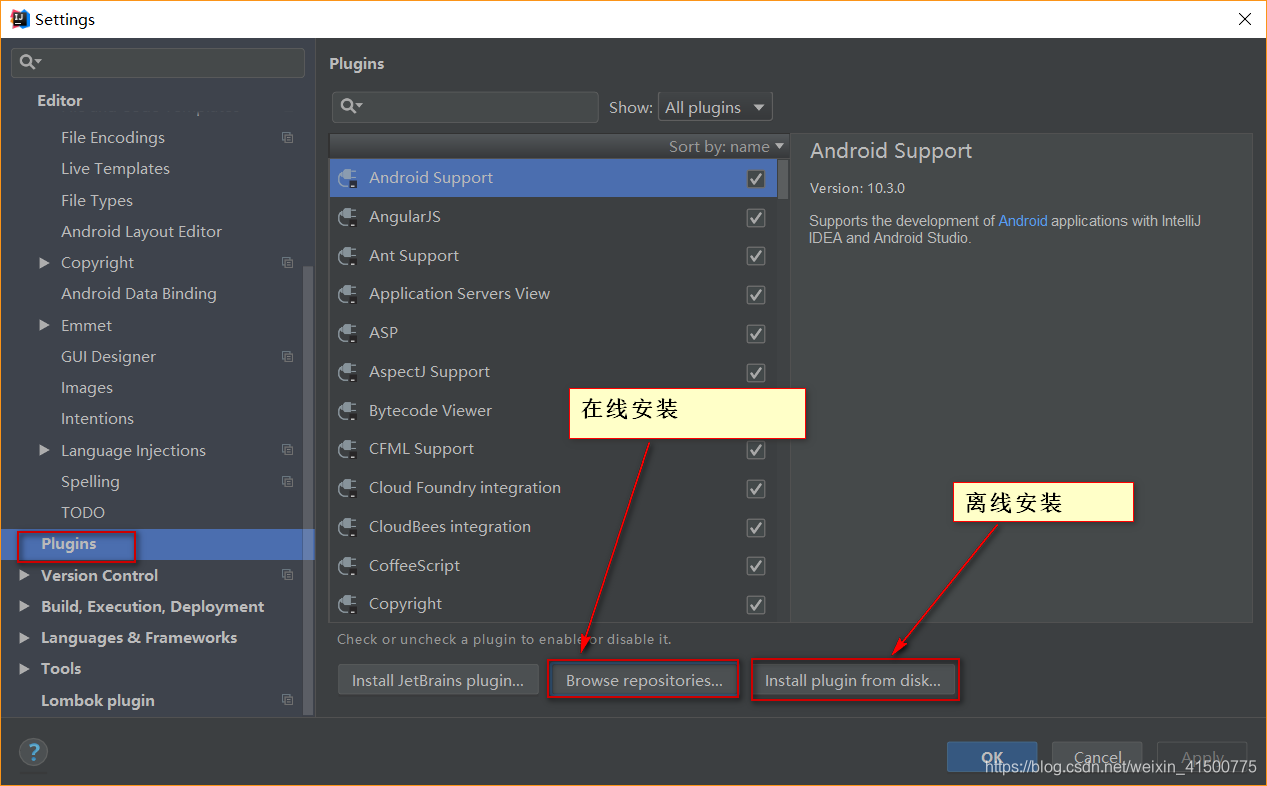Expand Languages & Frameworks section
This screenshot has width=1267, height=786.
point(24,637)
